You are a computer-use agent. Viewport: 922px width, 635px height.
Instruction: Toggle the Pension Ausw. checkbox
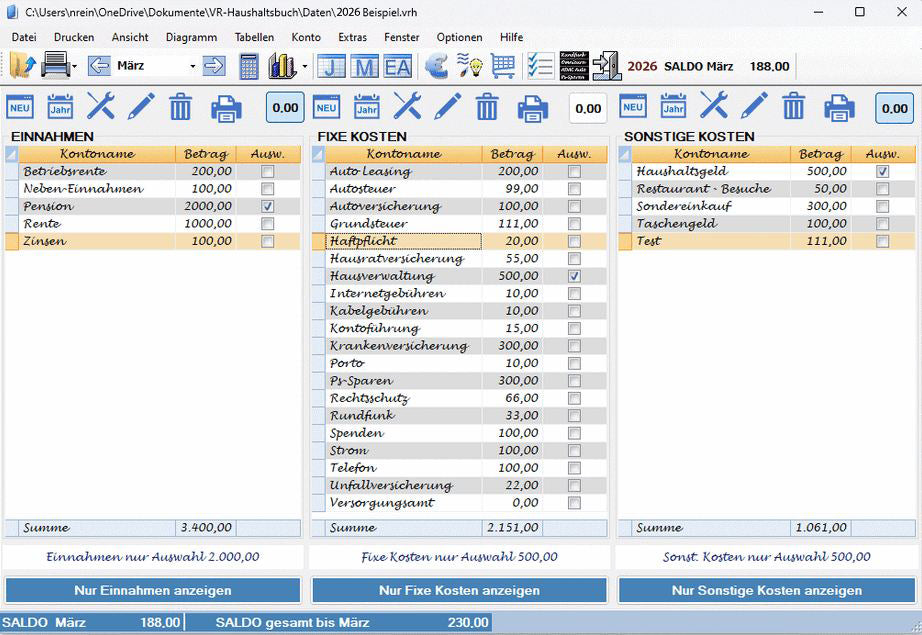tap(267, 206)
